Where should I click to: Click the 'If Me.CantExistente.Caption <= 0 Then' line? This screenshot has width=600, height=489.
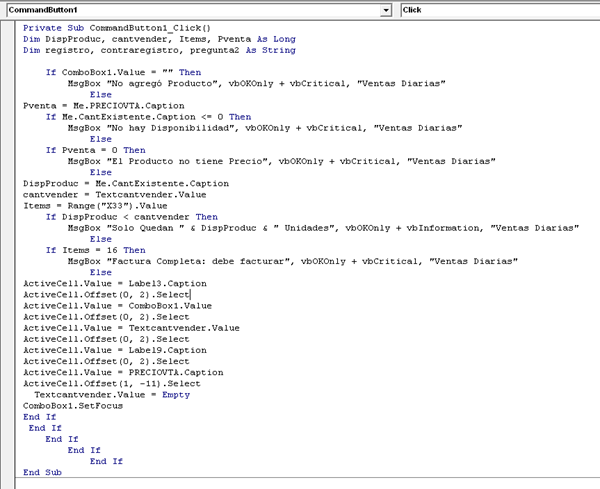(148, 117)
